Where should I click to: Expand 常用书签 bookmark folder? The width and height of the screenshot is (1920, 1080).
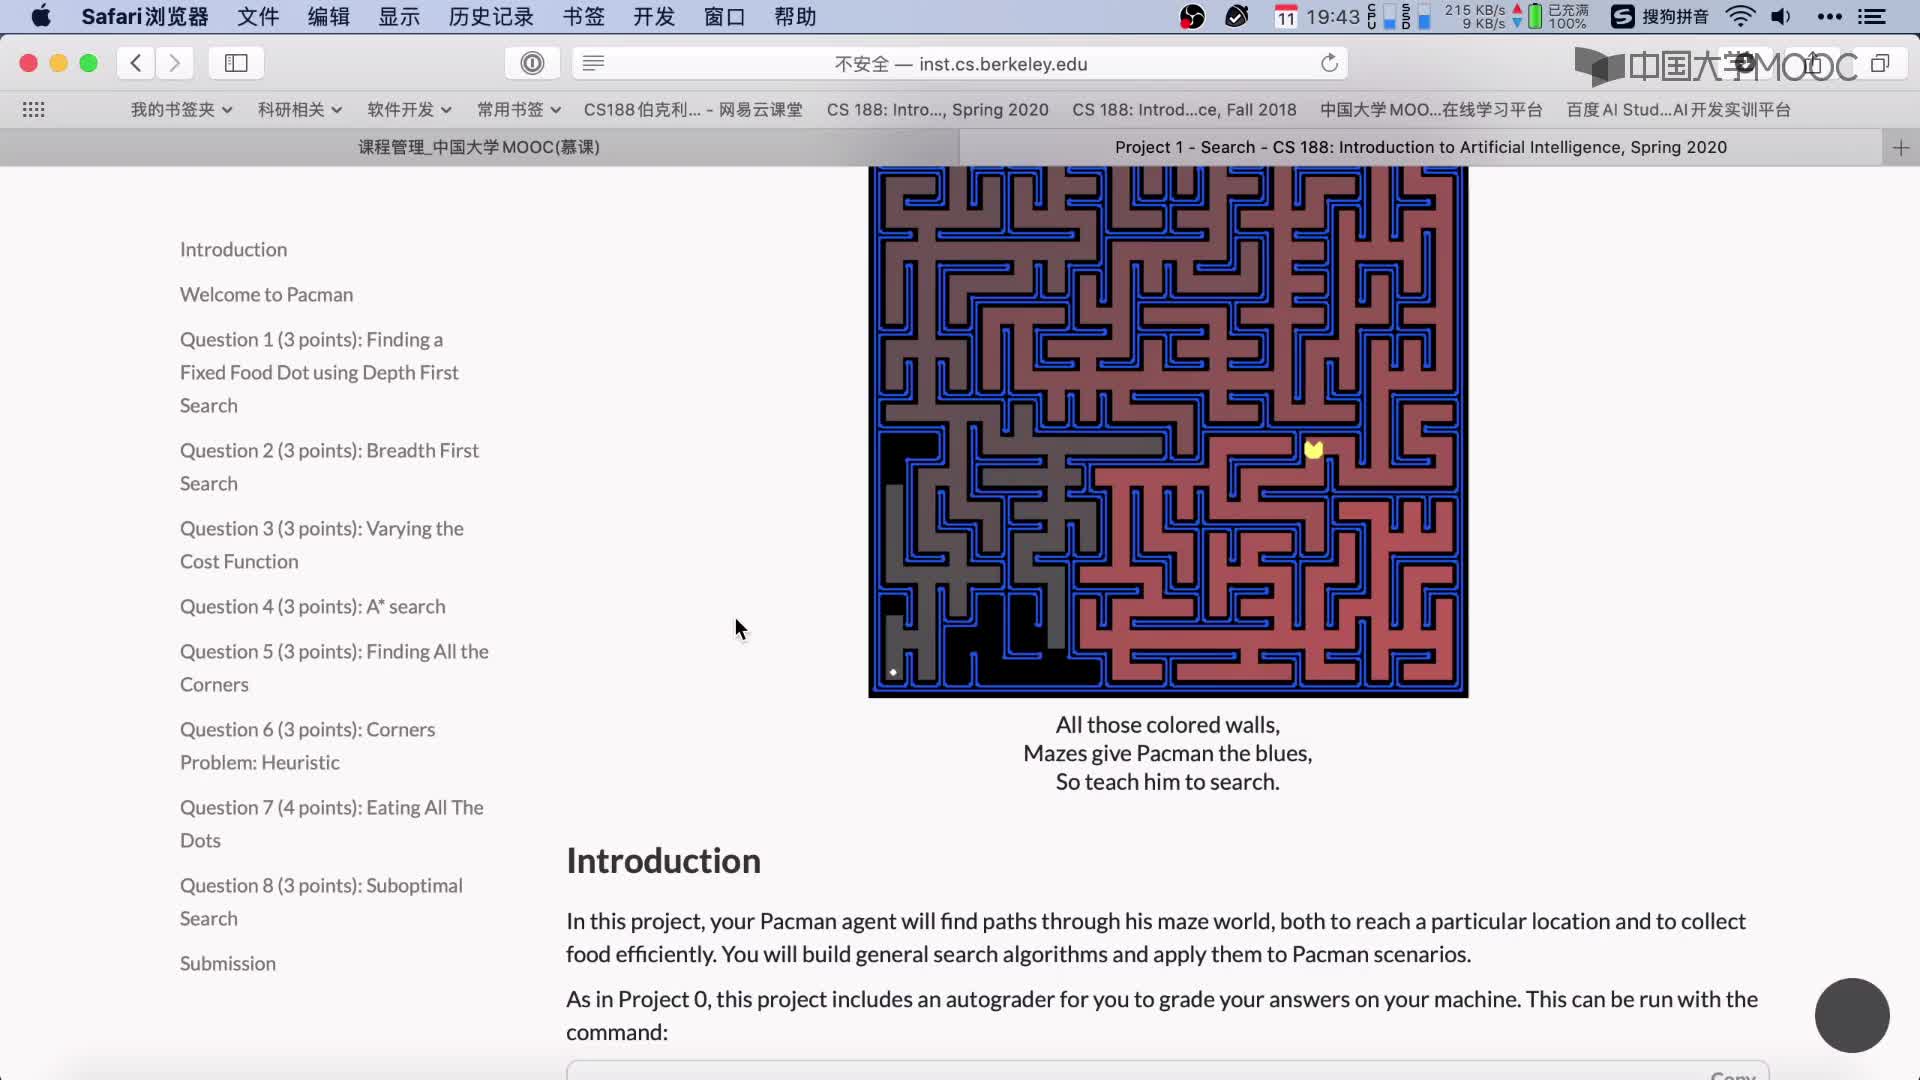coord(518,110)
